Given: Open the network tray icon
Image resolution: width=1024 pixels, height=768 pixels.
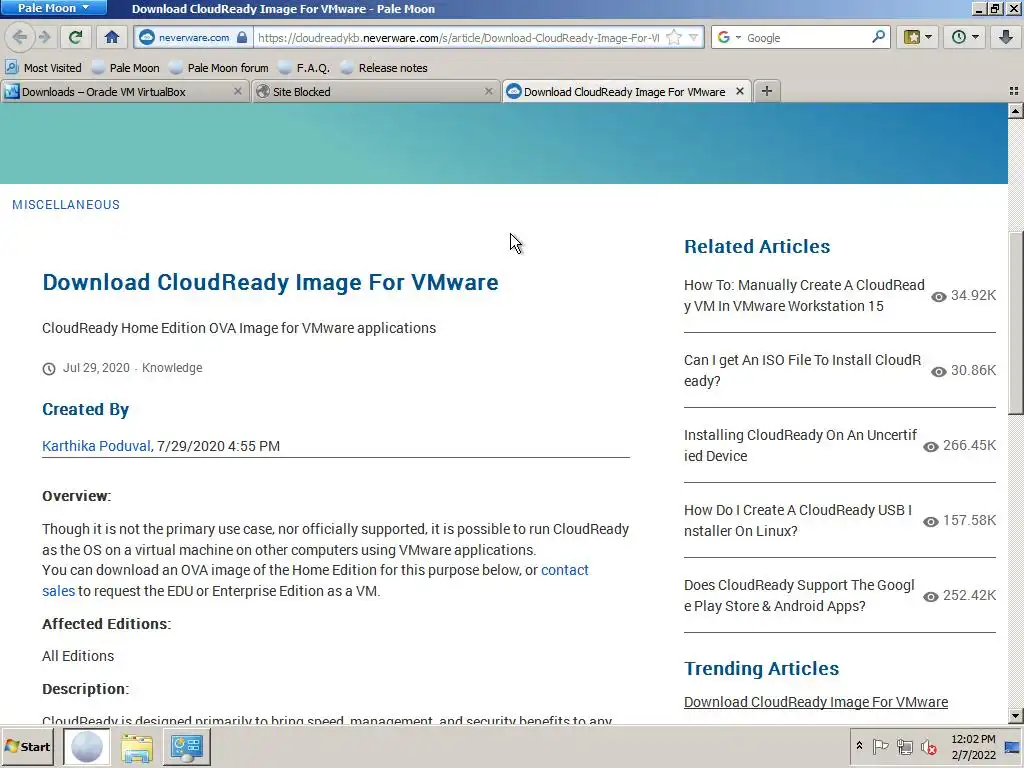Looking at the screenshot, I should pos(904,746).
